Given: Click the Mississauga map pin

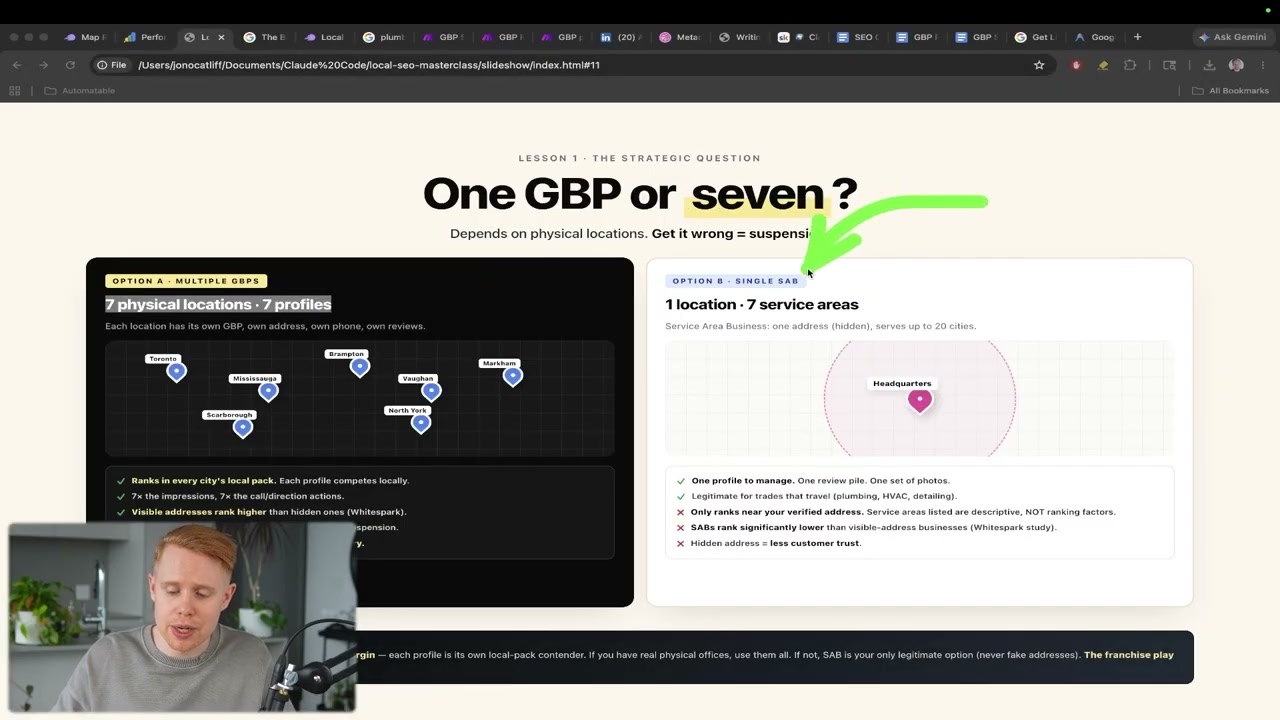Looking at the screenshot, I should pos(268,392).
